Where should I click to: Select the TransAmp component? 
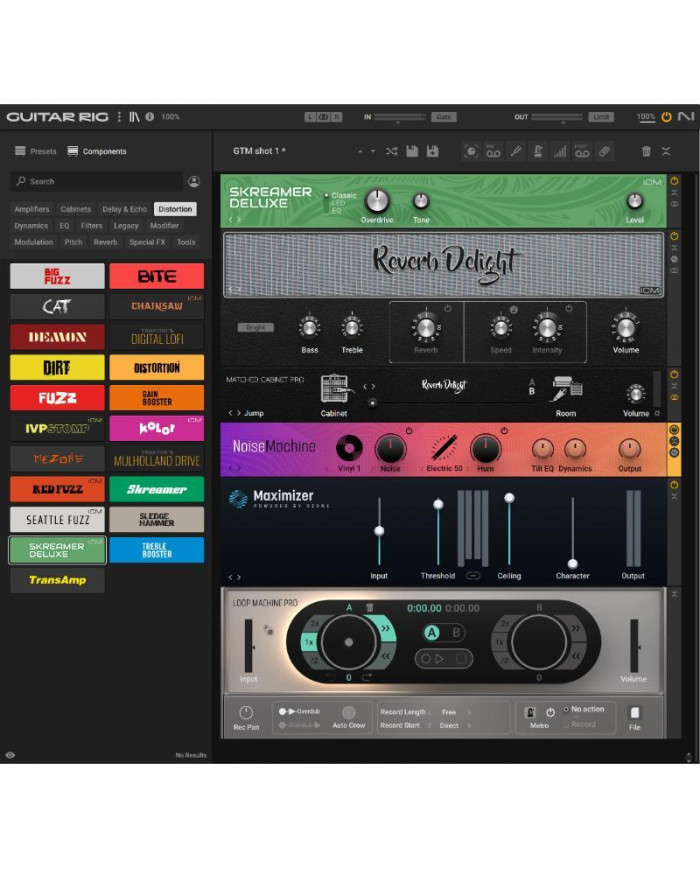[57, 580]
